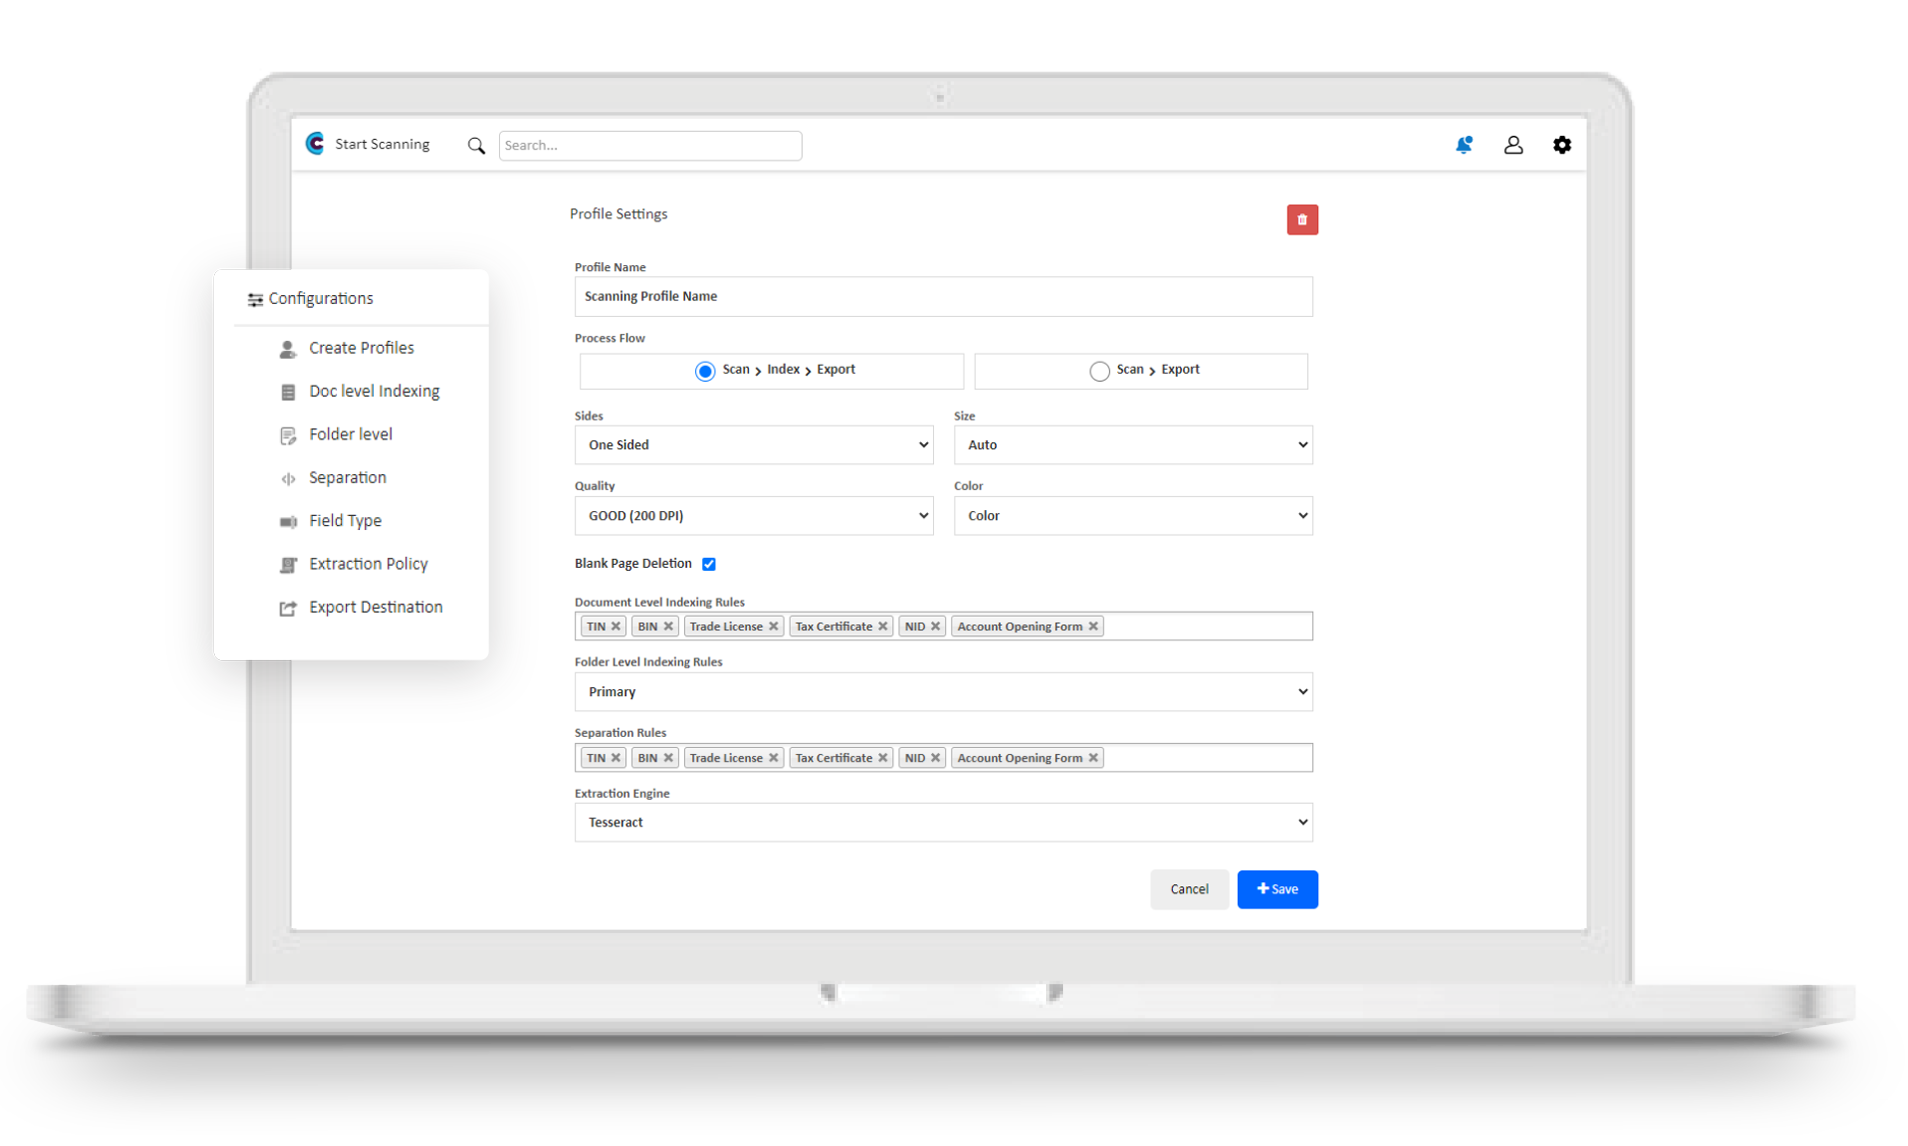This screenshot has height=1146, width=1908.
Task: Select Scan > Export process flow radio
Action: (x=1099, y=371)
